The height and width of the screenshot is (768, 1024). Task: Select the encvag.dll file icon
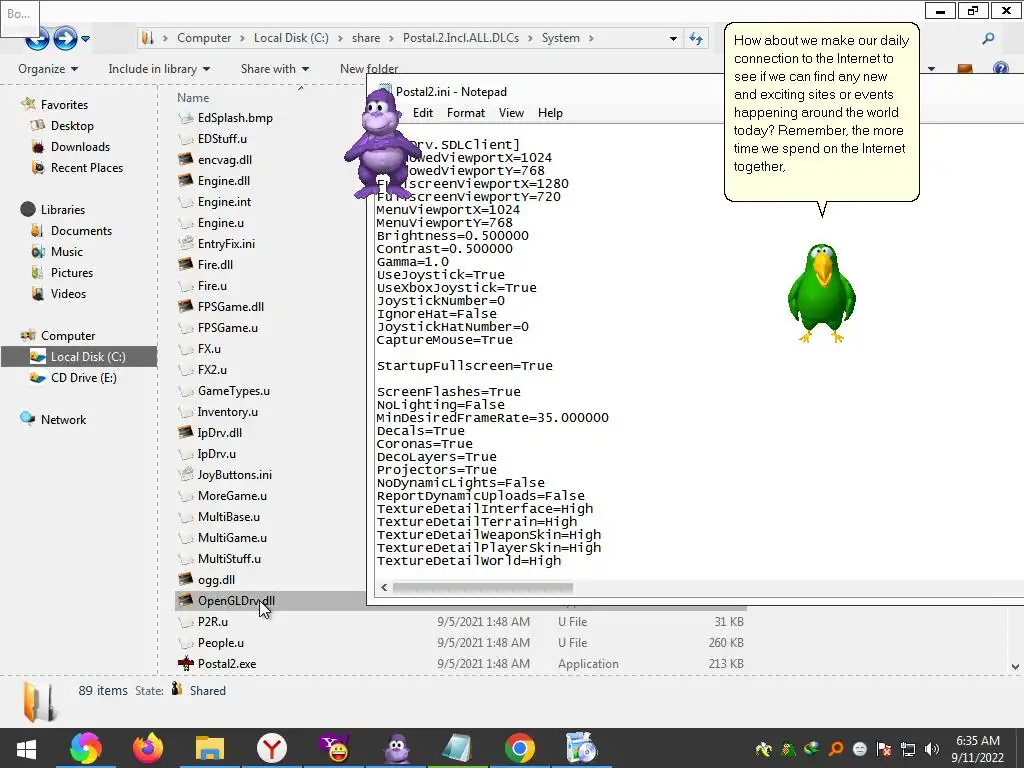point(185,159)
